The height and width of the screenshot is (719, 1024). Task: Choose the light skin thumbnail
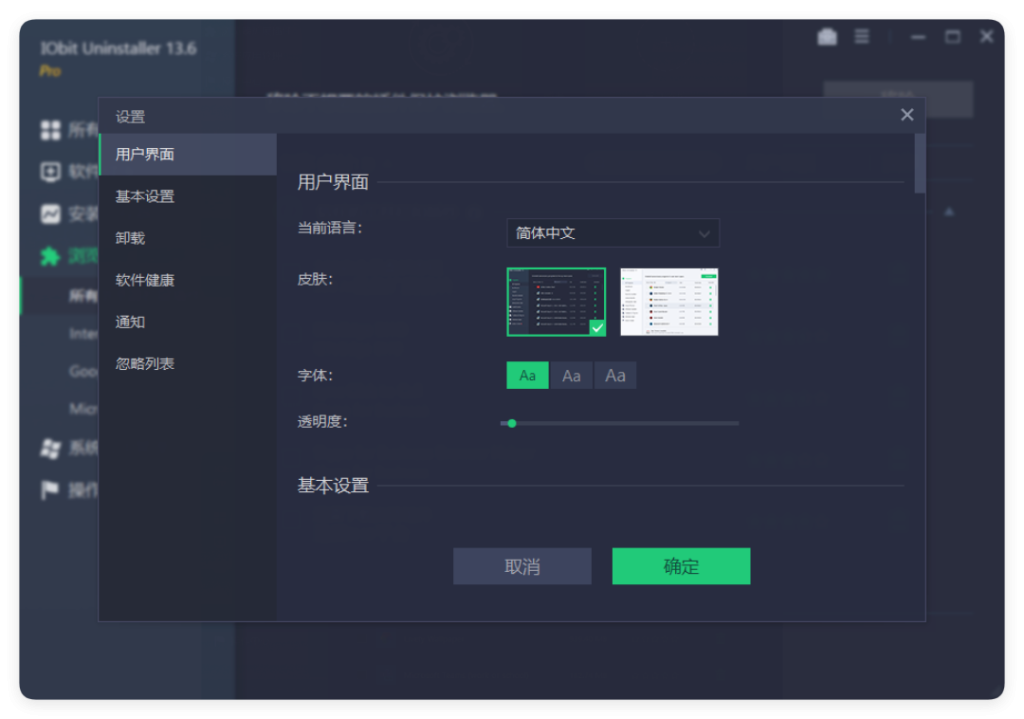(x=669, y=302)
